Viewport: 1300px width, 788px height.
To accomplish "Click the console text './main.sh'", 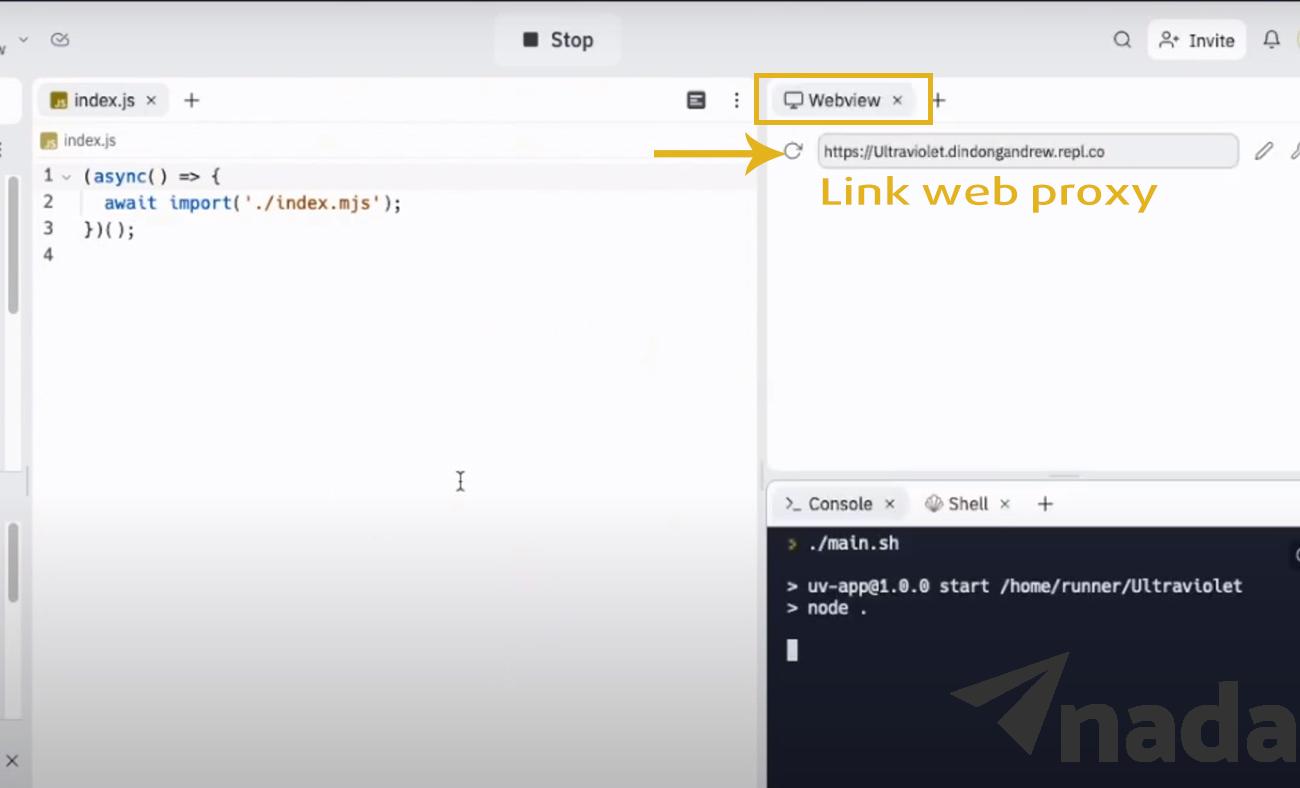I will [x=853, y=544].
